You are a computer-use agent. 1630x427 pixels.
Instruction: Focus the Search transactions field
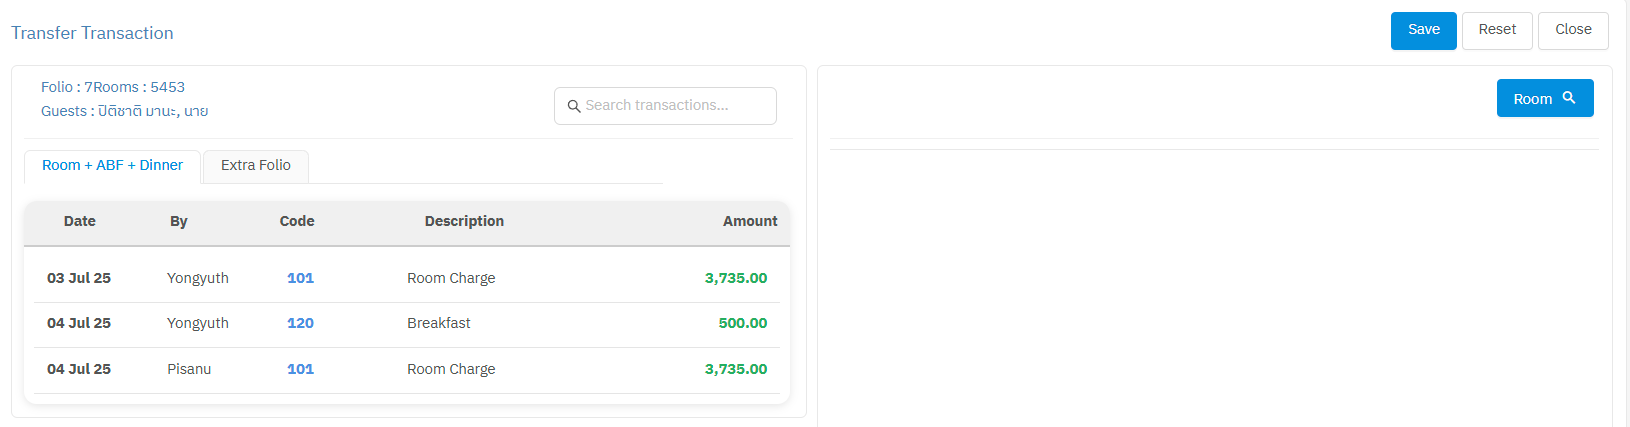[675, 106]
